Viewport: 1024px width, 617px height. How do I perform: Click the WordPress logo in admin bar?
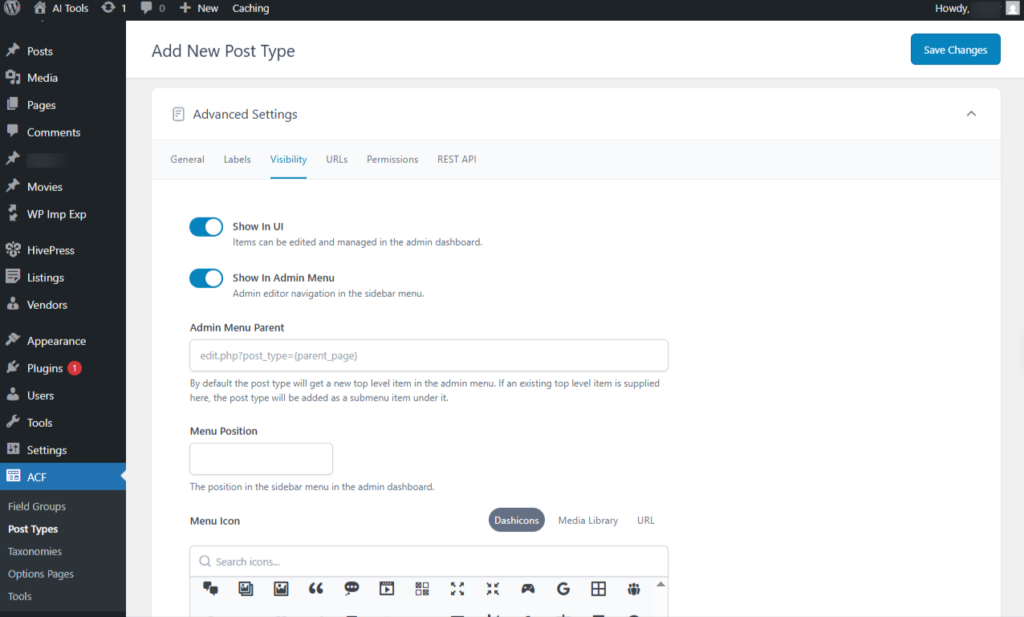12,8
